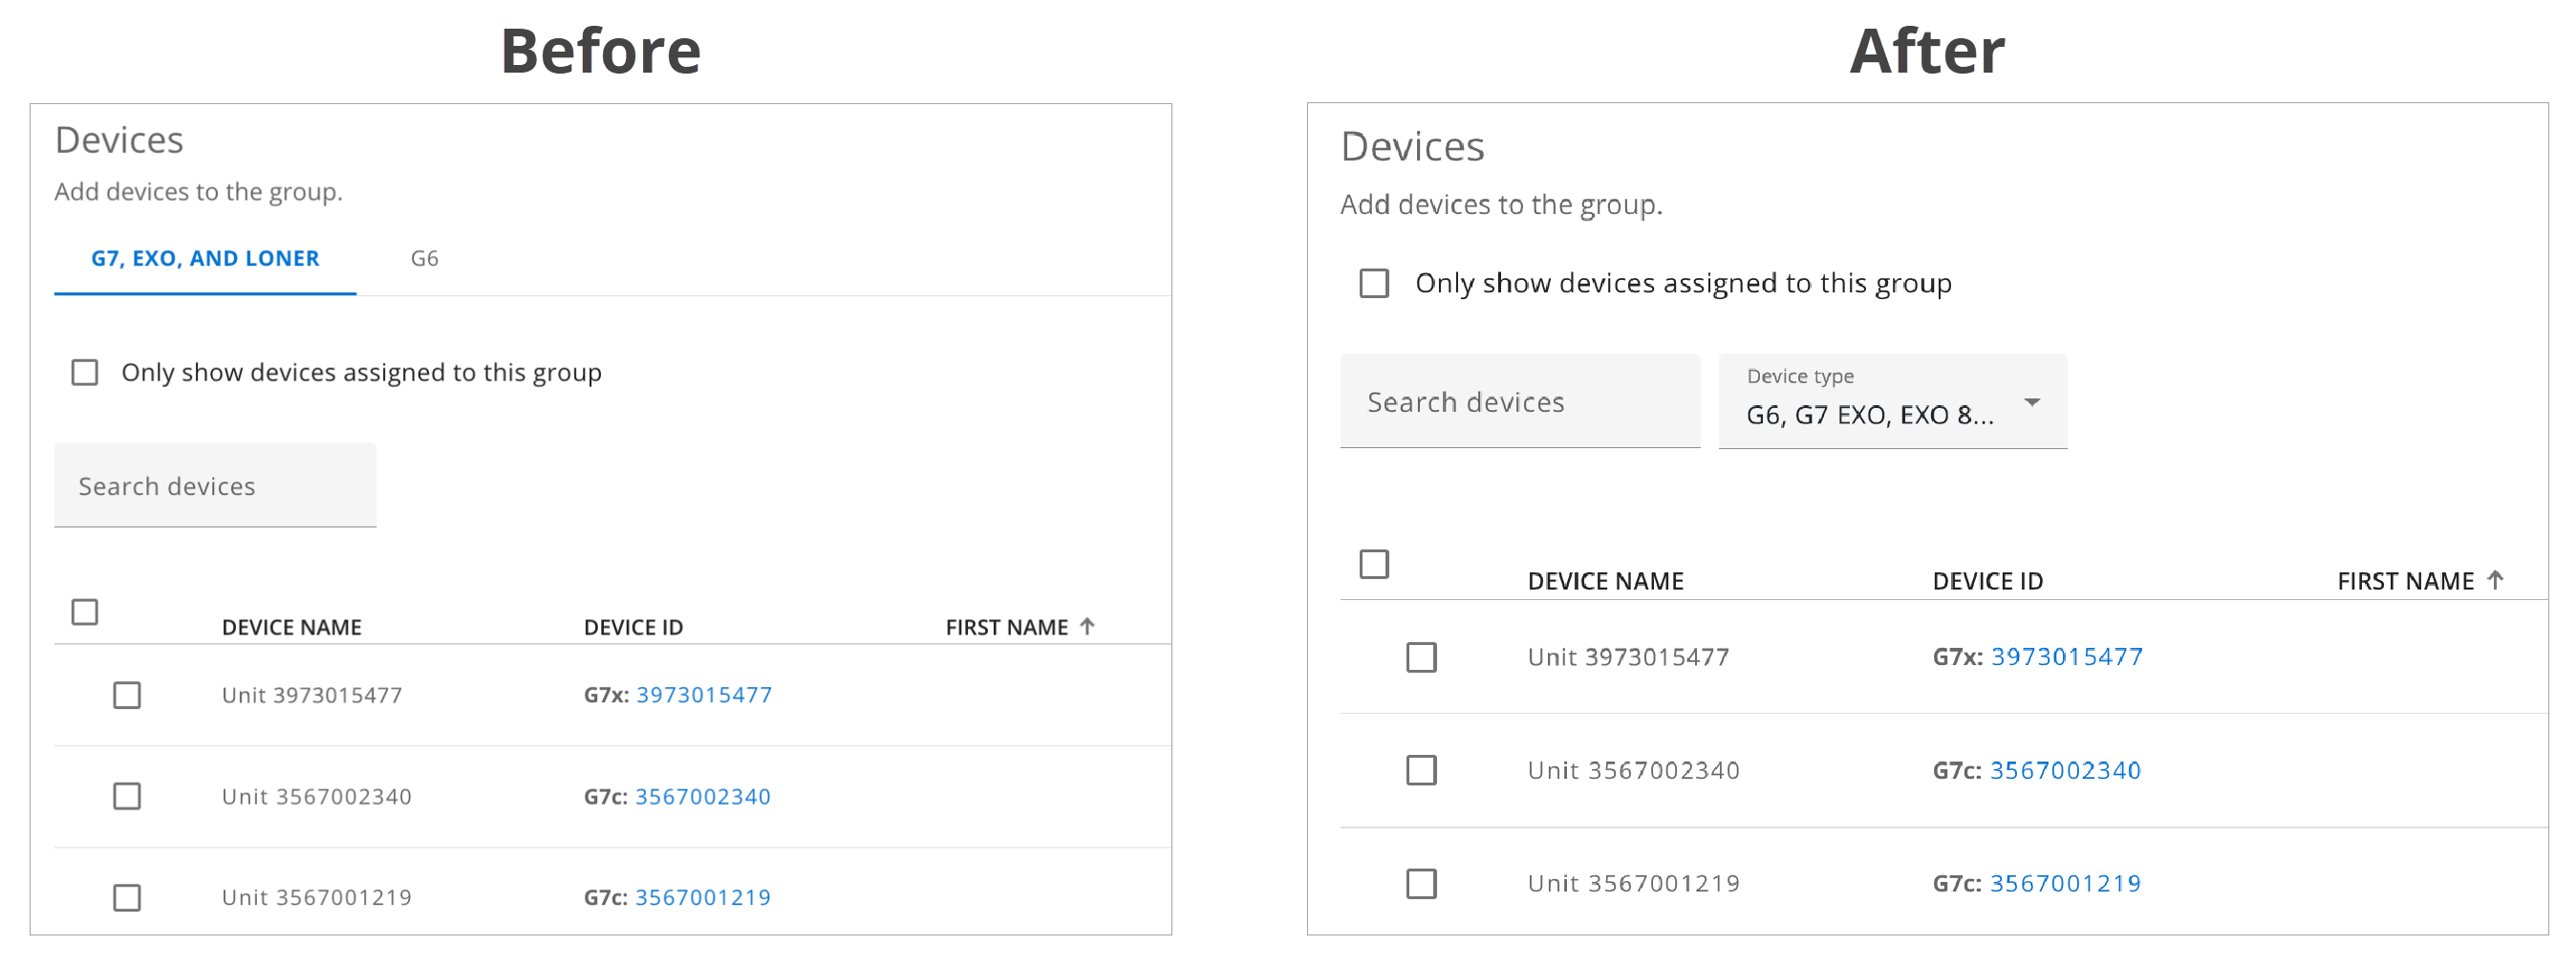Check Unit 3567002340 row checkbox in After panel

pos(1421,770)
